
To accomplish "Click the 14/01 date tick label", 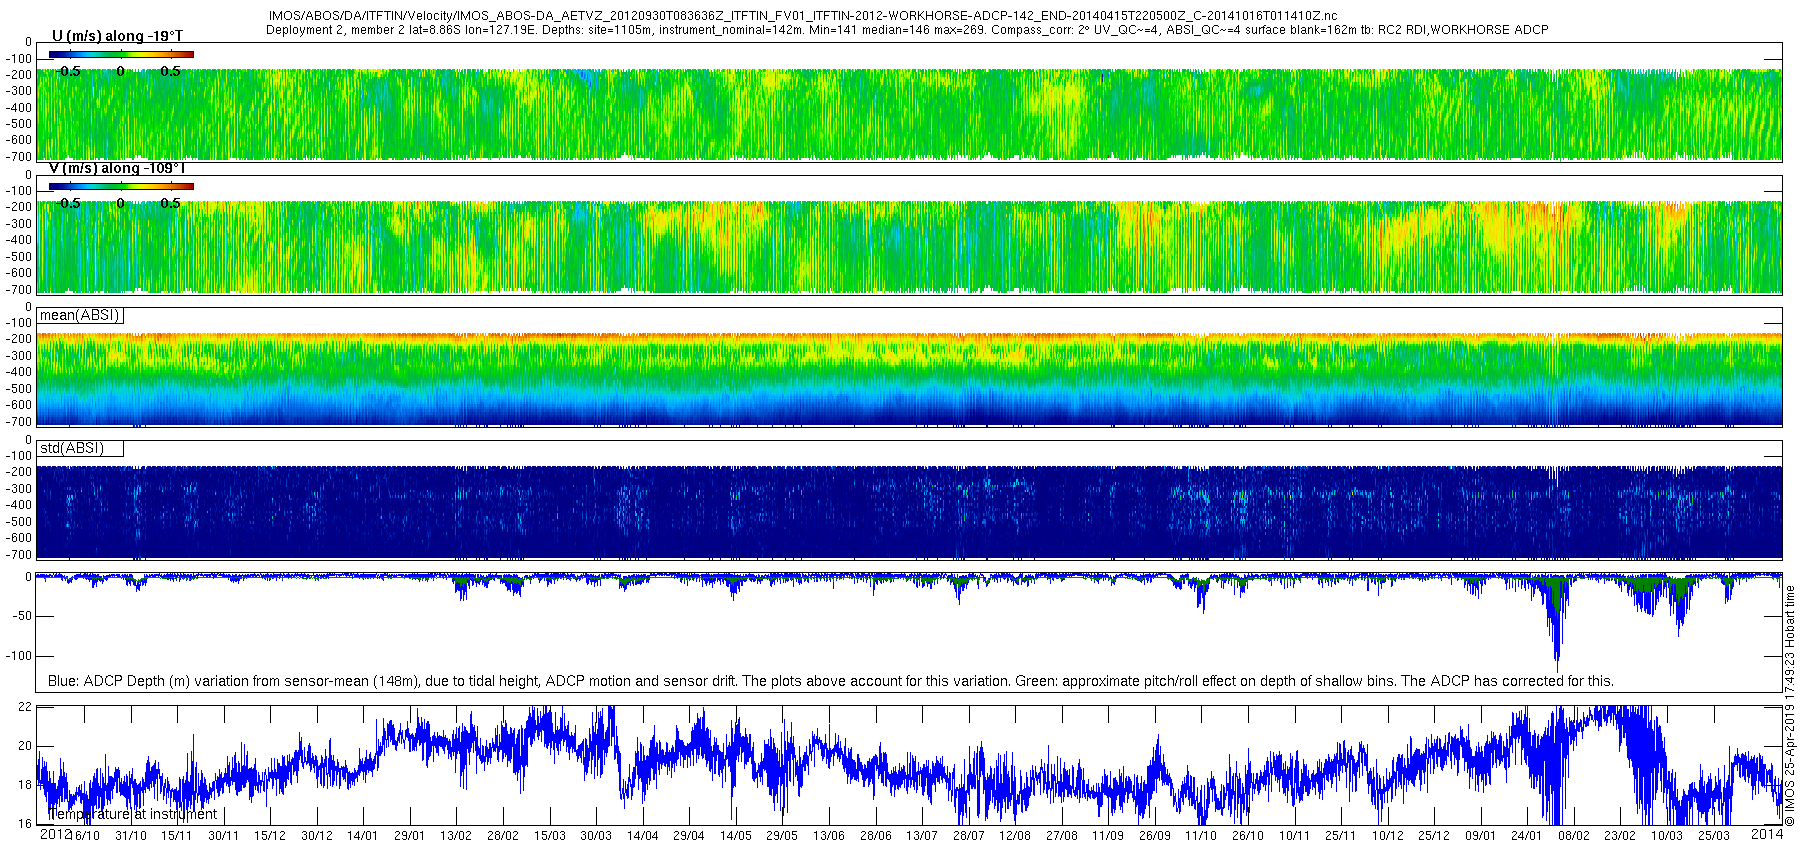I will tap(362, 836).
